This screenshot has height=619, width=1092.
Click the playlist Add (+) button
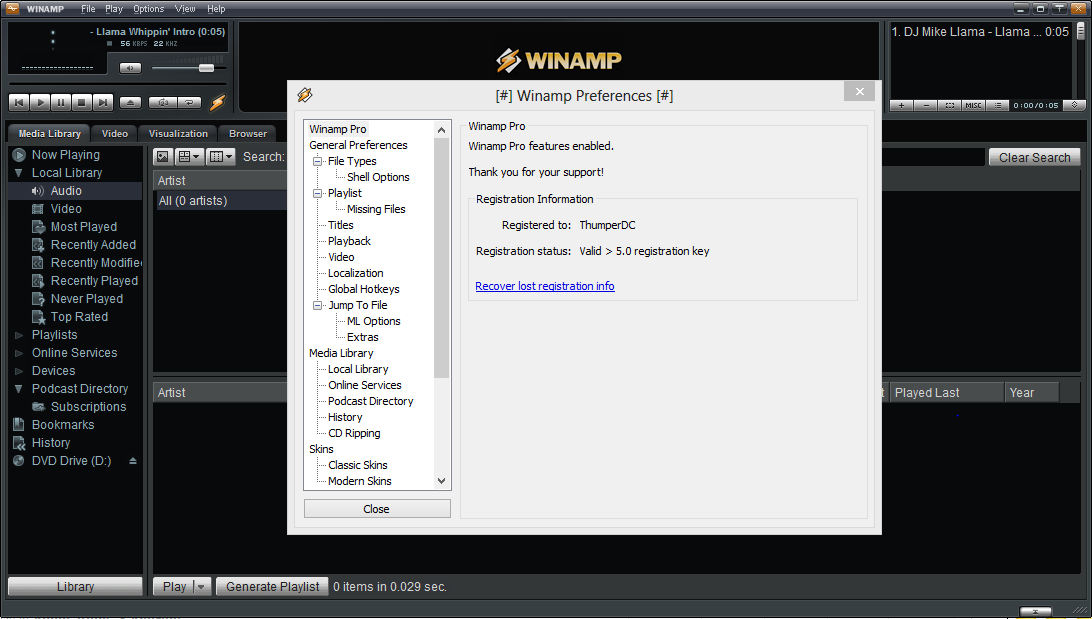coord(901,105)
